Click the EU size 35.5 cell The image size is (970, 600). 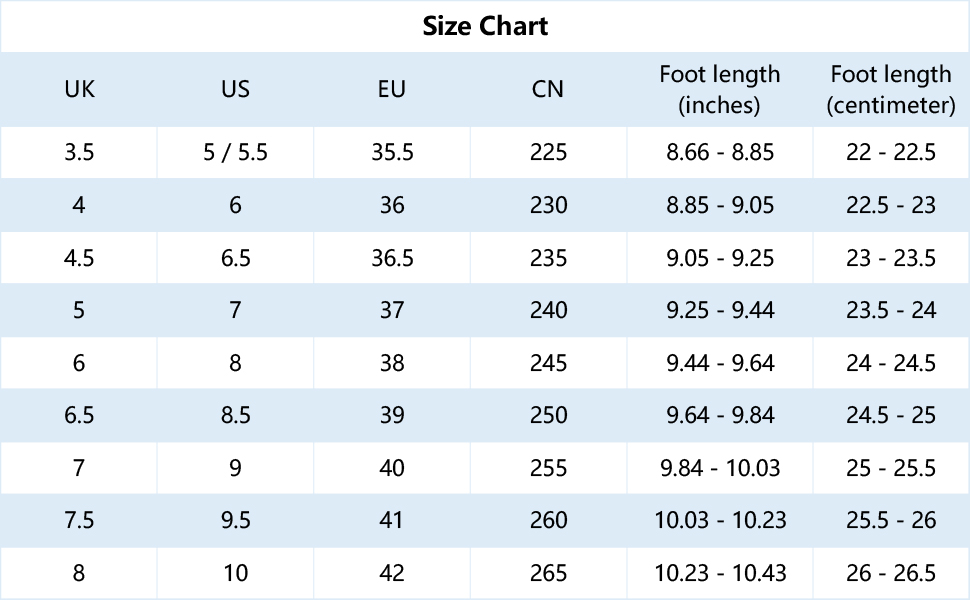tap(392, 153)
